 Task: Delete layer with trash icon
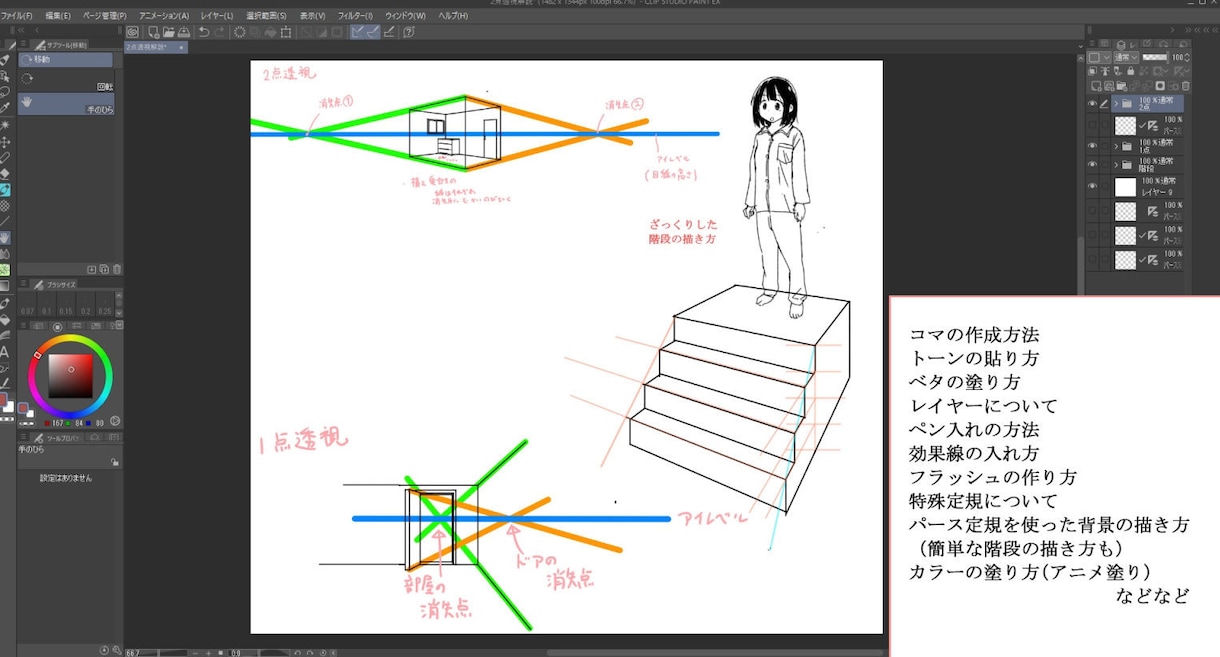pos(1186,86)
